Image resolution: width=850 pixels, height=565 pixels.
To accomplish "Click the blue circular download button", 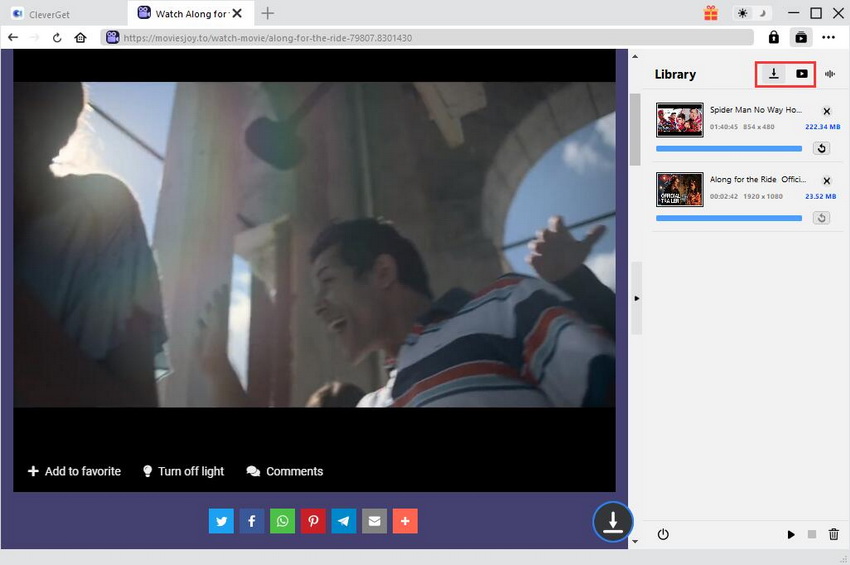I will [x=613, y=521].
